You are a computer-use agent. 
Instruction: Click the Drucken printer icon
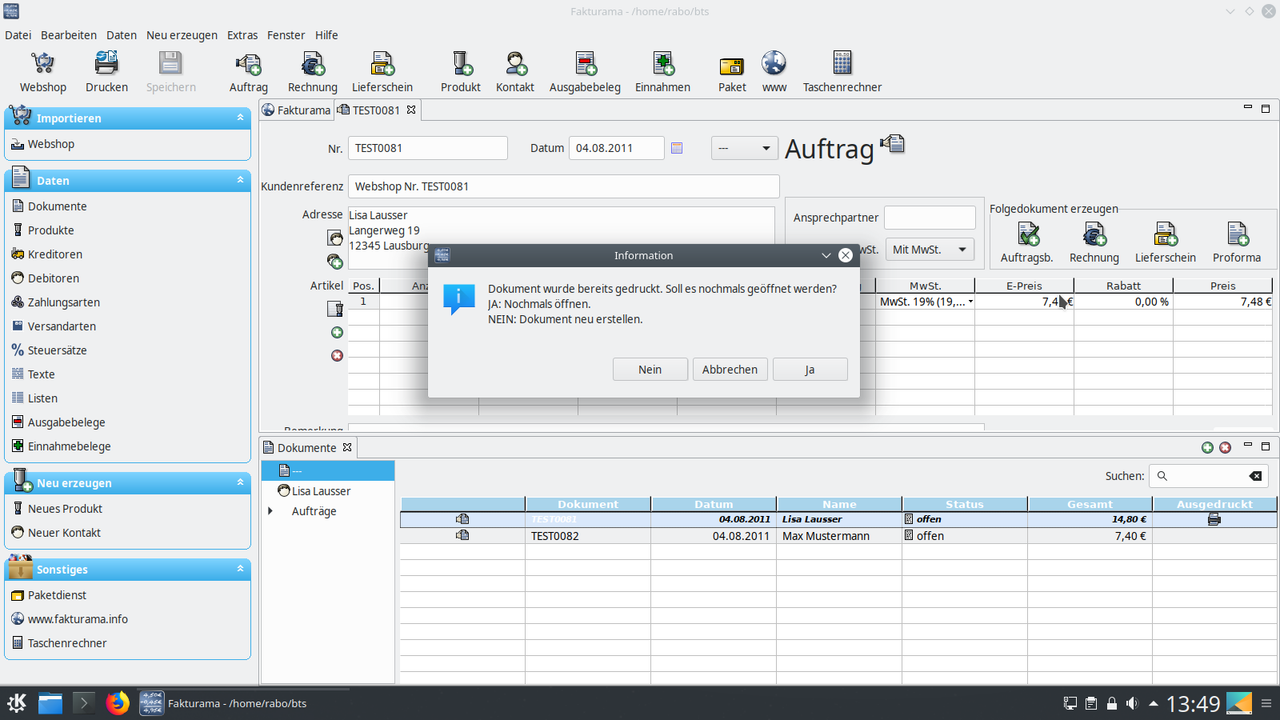tap(106, 63)
